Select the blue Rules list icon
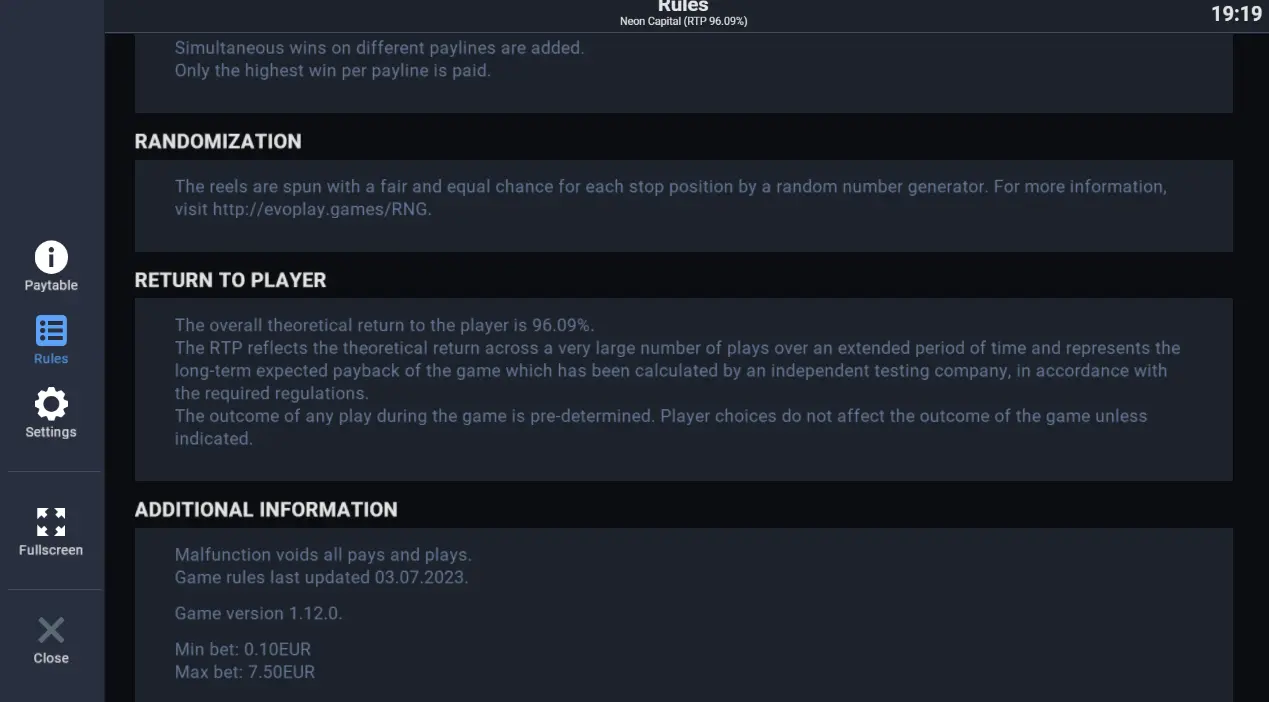1269x702 pixels. (x=51, y=331)
